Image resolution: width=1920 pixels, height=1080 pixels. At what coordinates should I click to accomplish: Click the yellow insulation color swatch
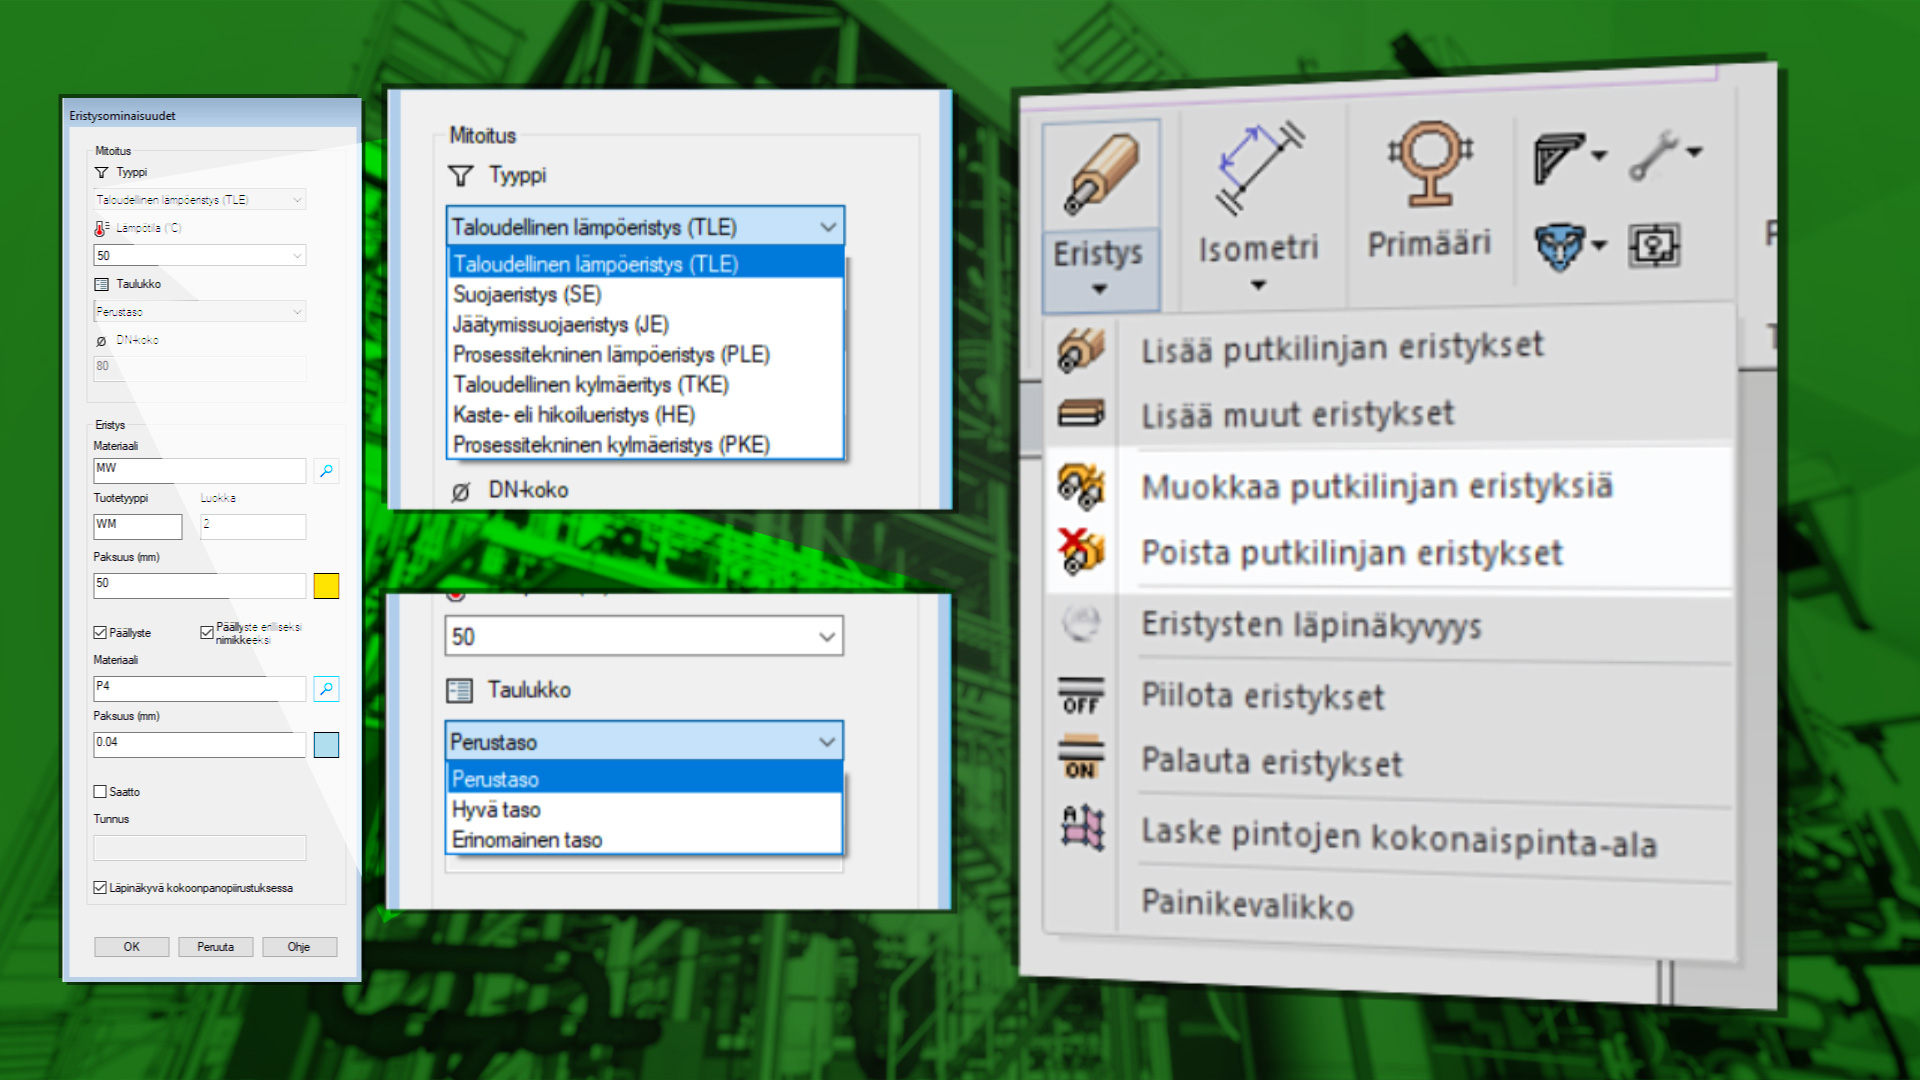[326, 586]
